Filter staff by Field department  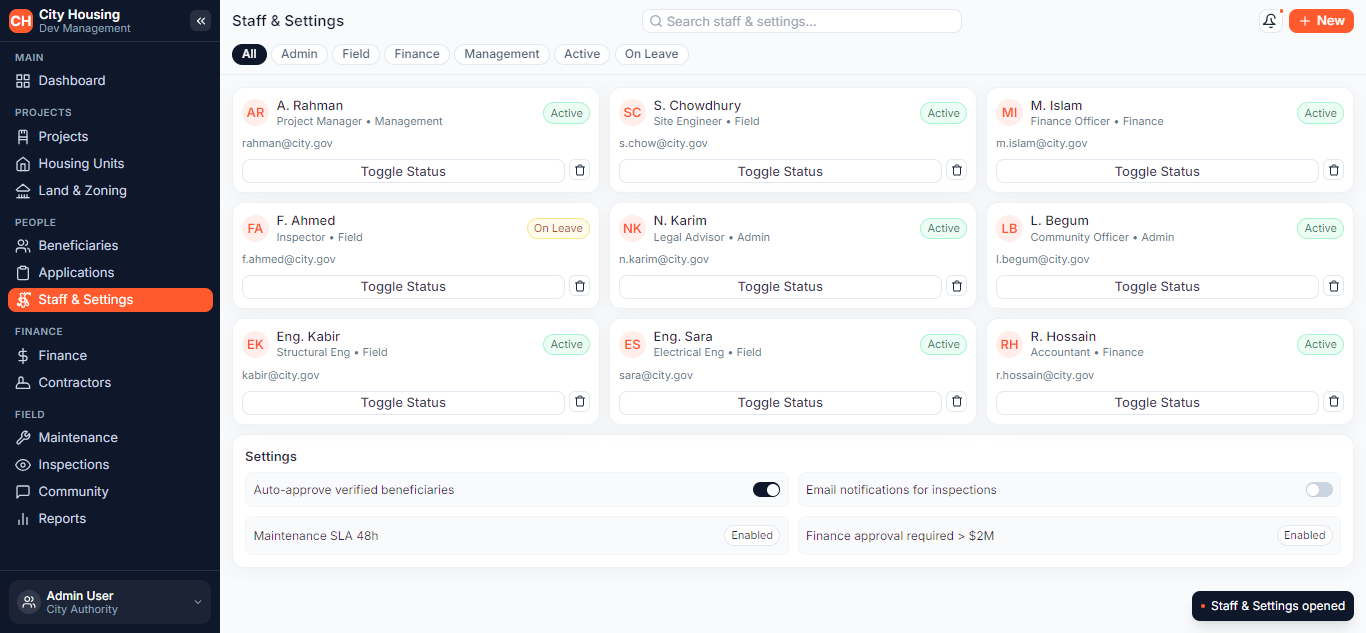[x=356, y=54]
